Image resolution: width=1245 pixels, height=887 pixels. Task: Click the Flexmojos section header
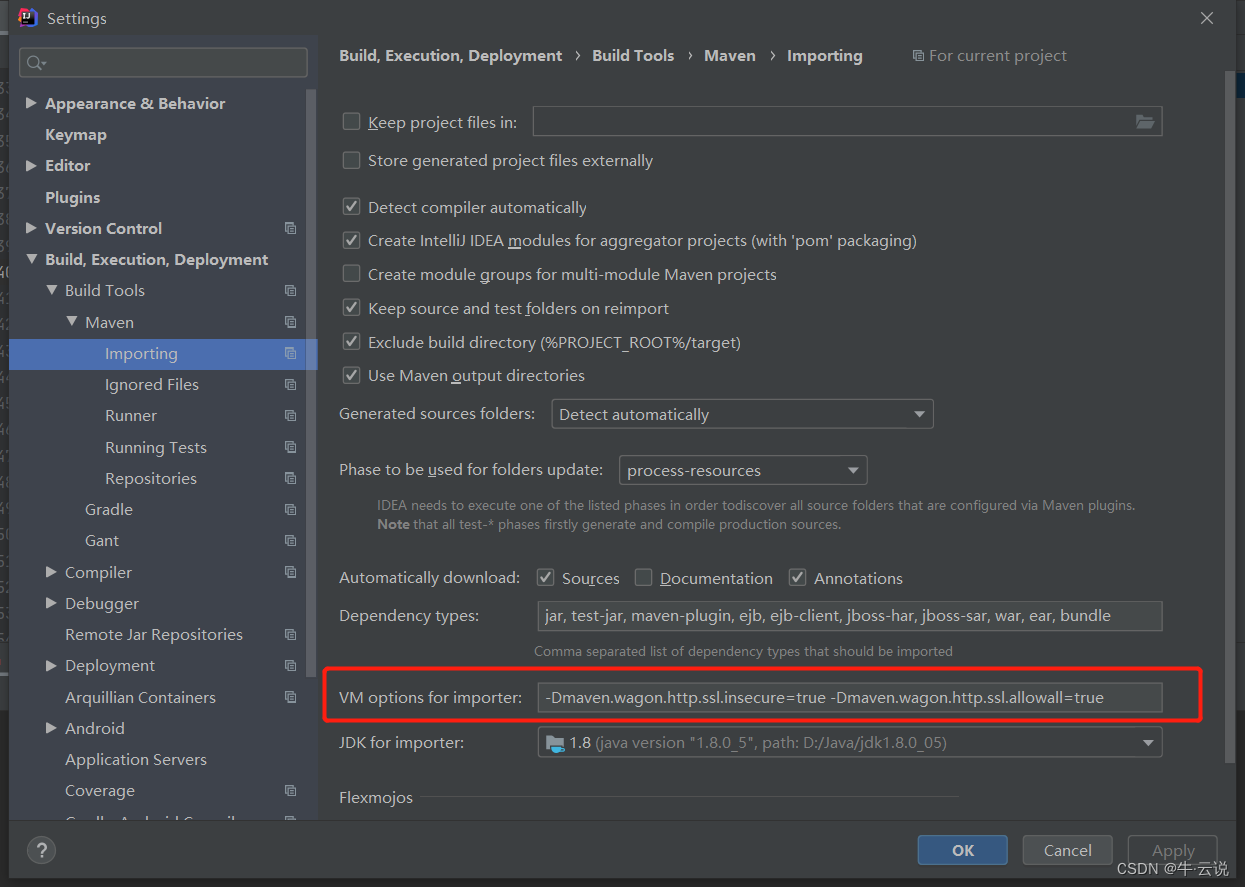pos(376,797)
